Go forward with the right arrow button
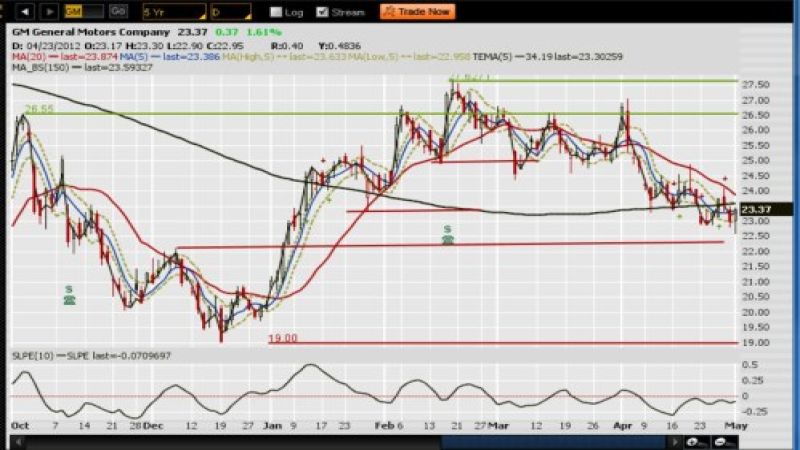The height and width of the screenshot is (450, 800). pos(49,11)
